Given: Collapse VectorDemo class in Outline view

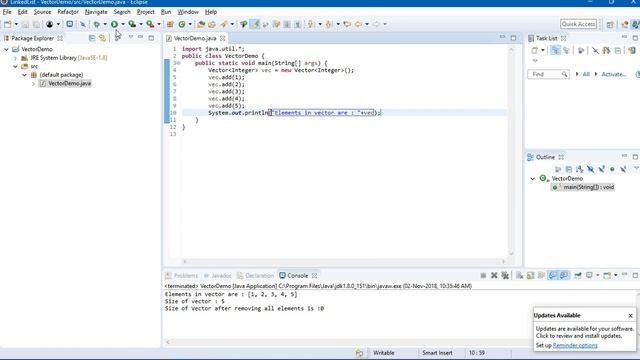Looking at the screenshot, I should pos(533,179).
